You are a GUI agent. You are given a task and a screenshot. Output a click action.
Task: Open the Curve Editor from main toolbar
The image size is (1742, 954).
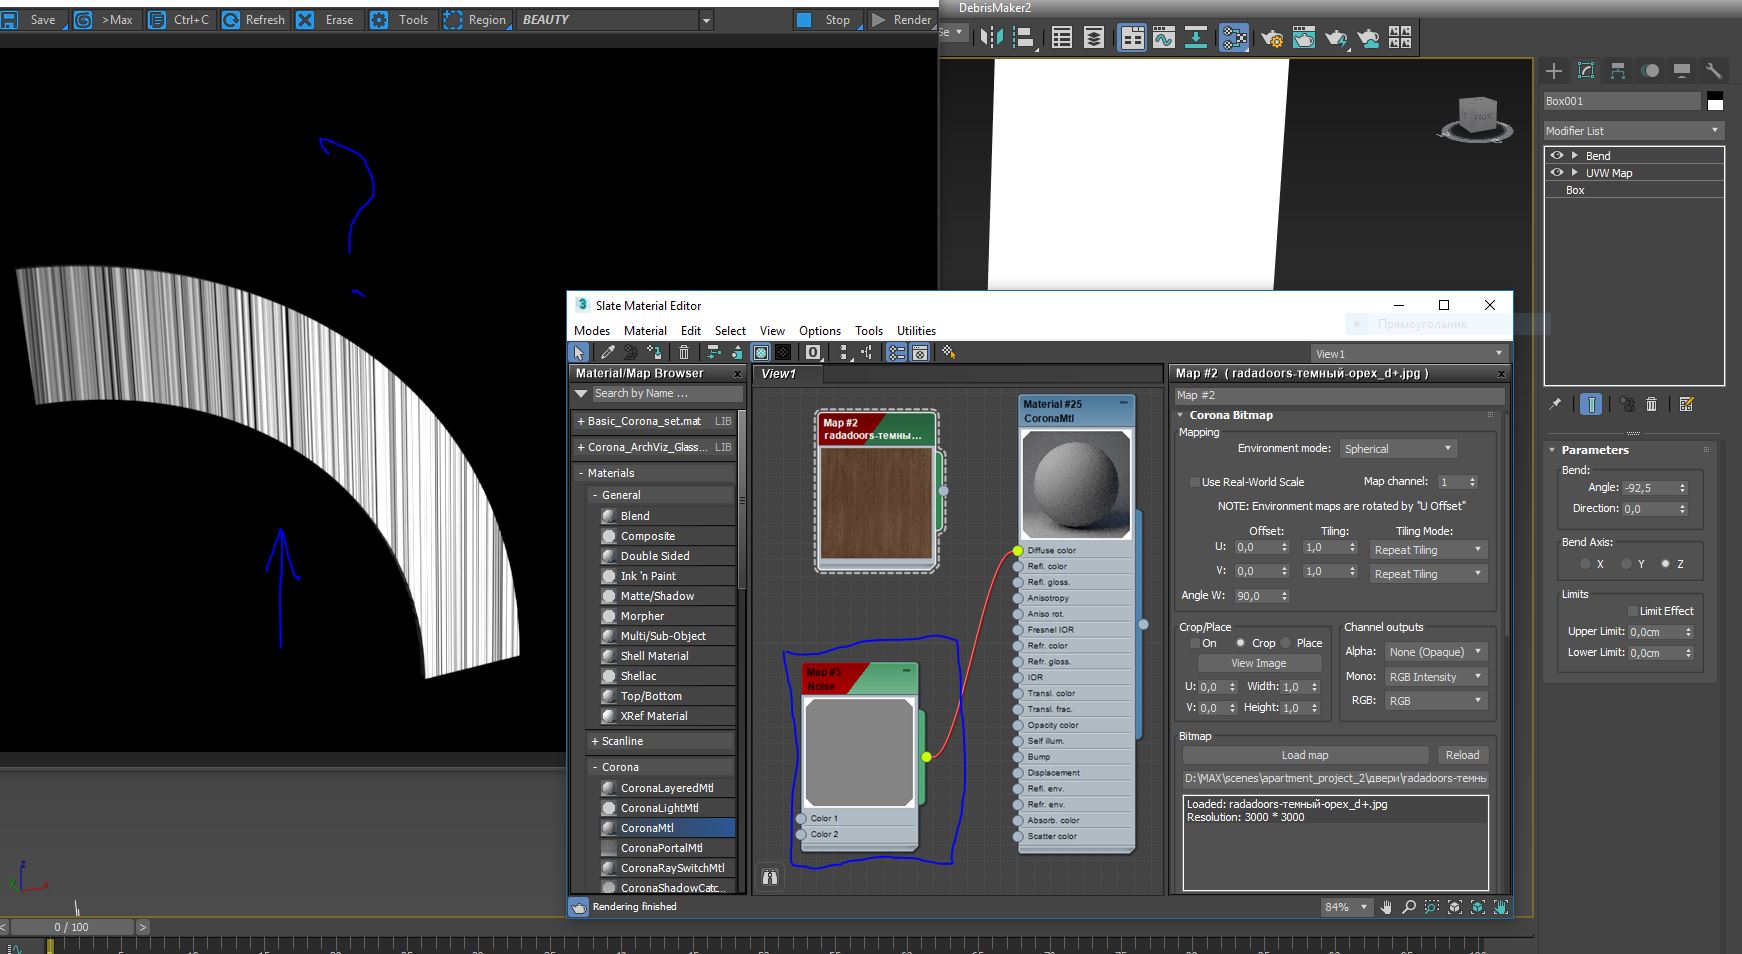[1163, 38]
